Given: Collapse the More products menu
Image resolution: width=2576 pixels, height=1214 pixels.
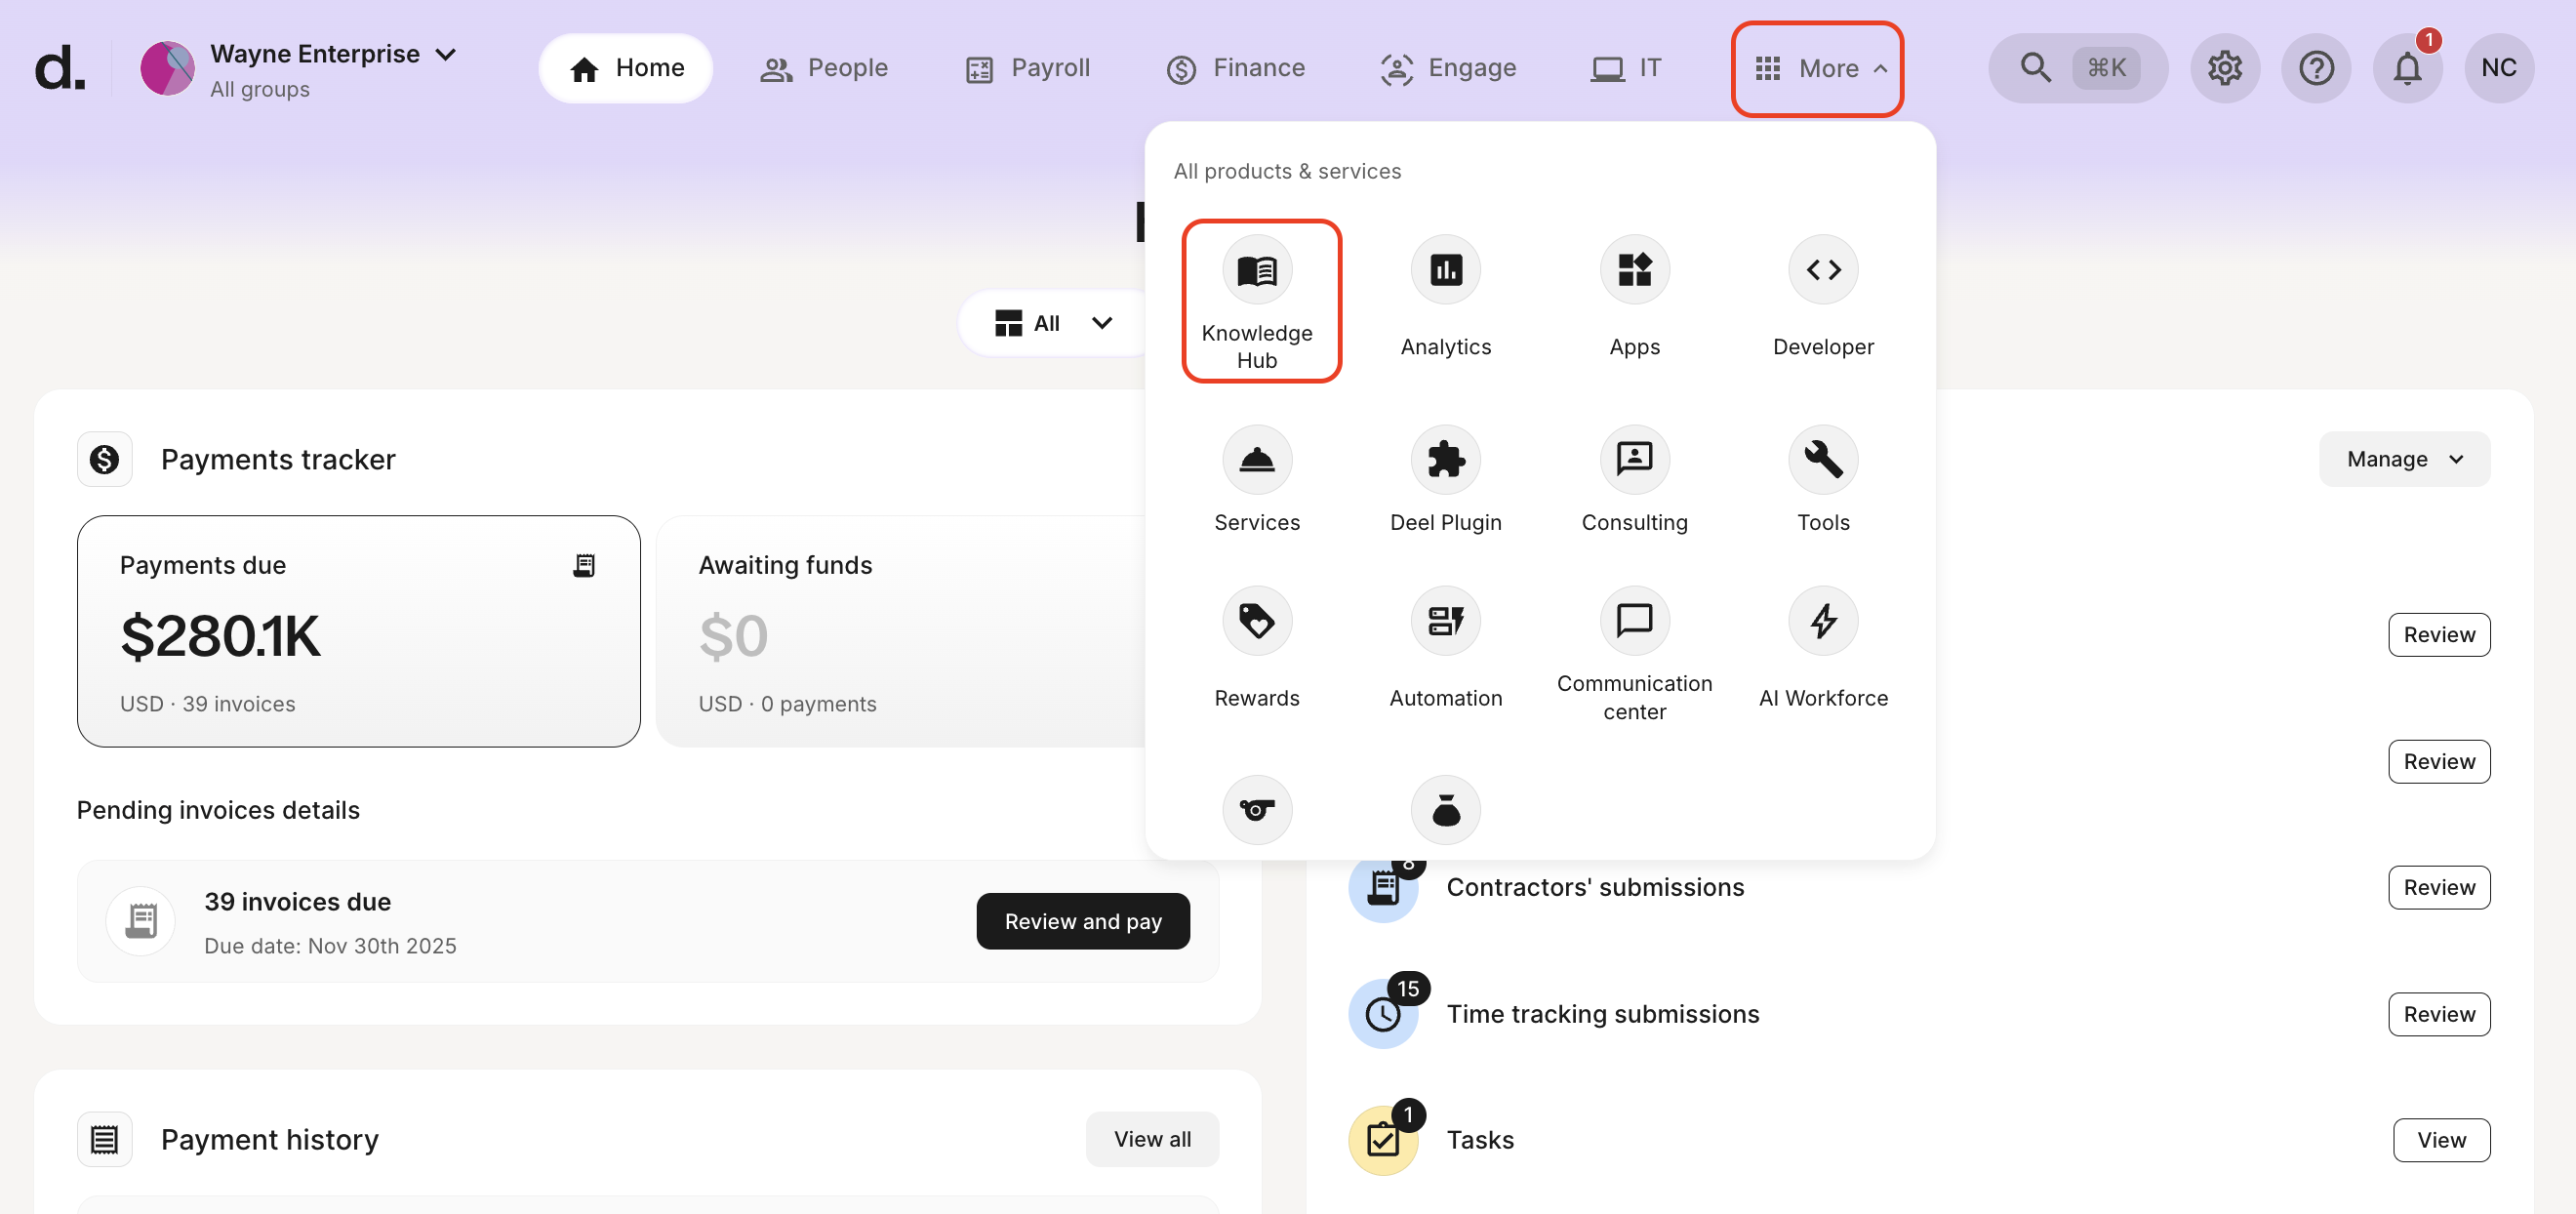Looking at the screenshot, I should pos(1817,68).
